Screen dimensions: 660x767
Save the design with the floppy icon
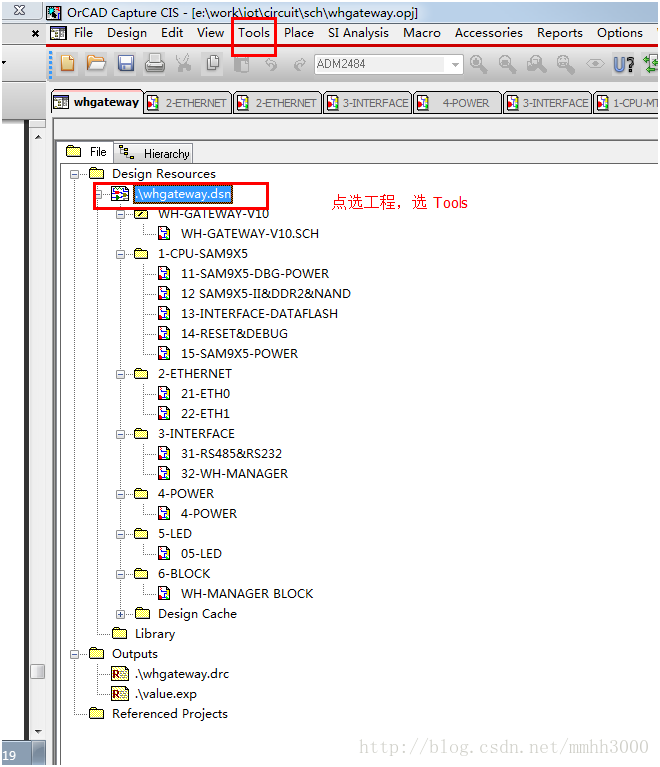(x=126, y=64)
